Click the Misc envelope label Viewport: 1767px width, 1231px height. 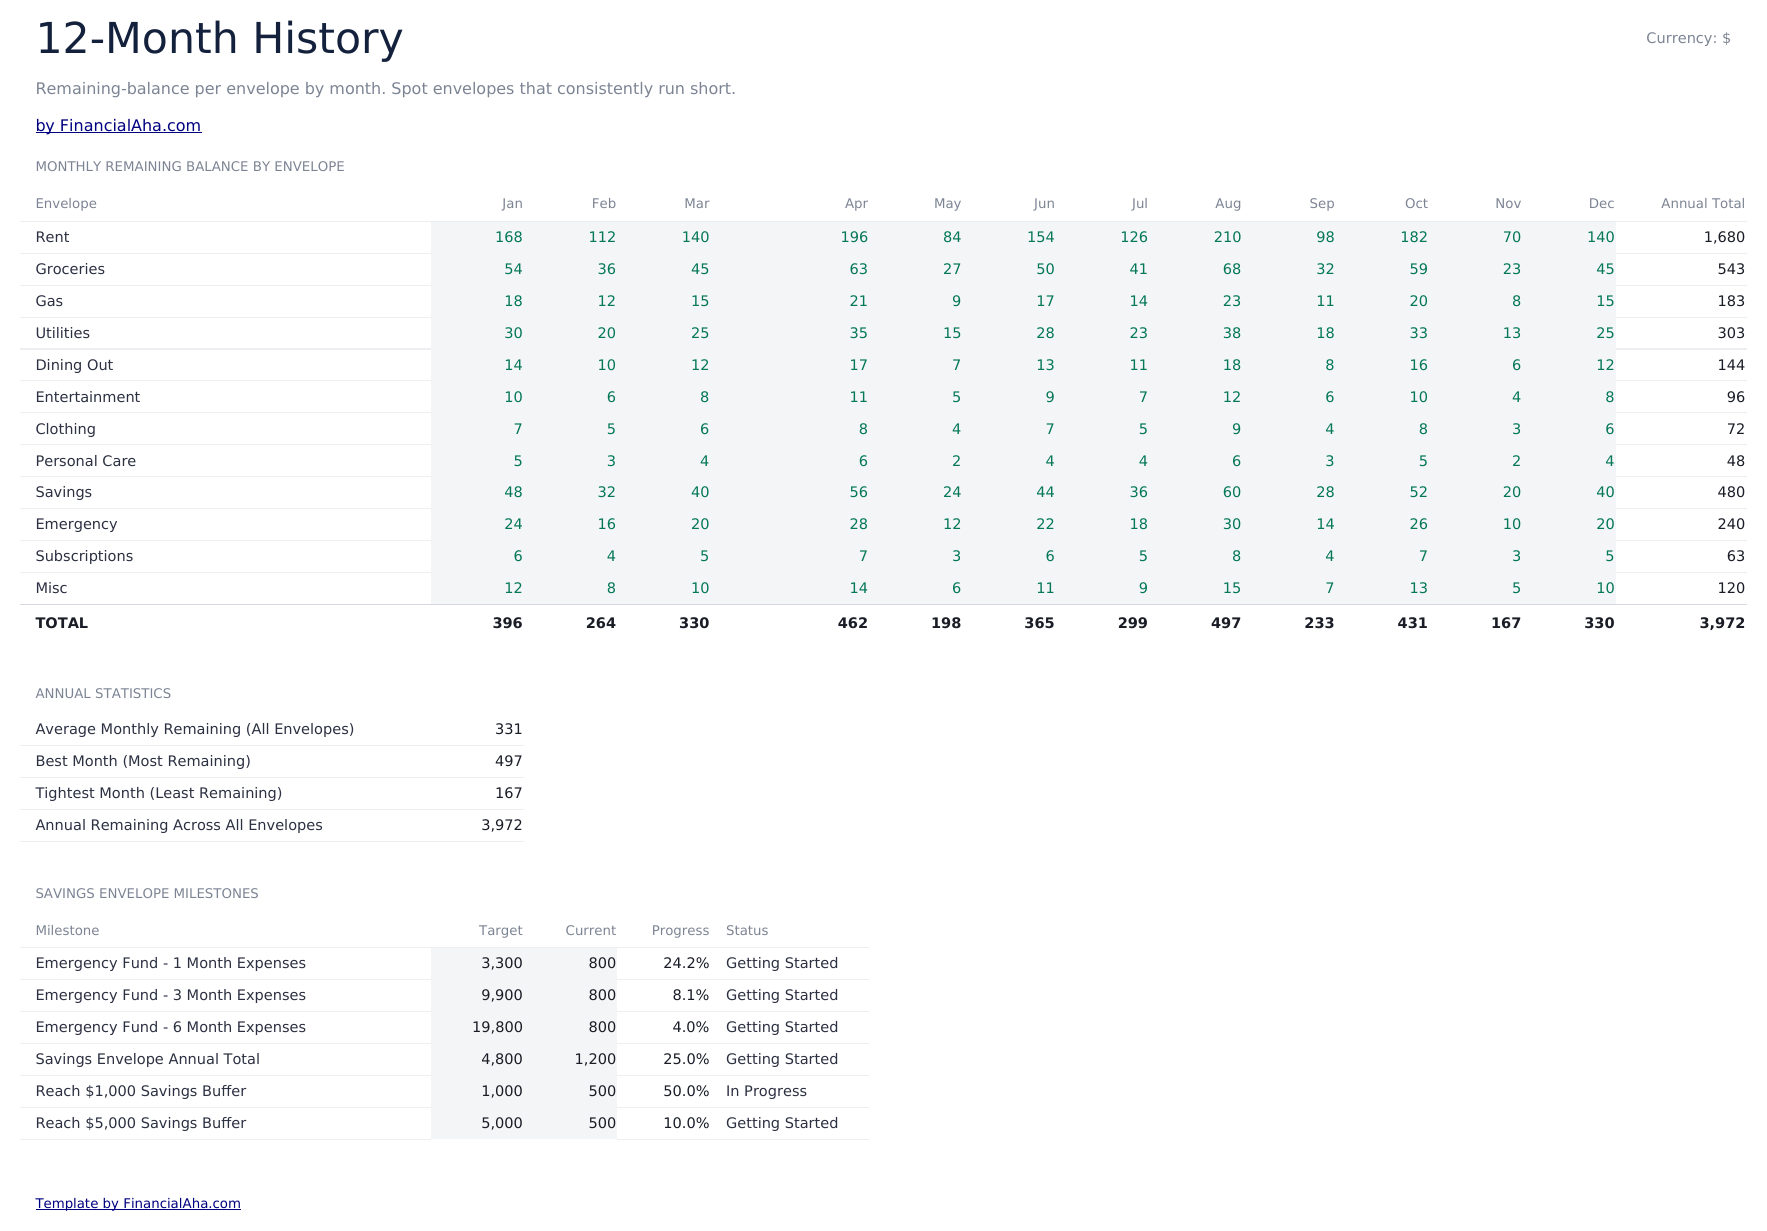(x=51, y=588)
